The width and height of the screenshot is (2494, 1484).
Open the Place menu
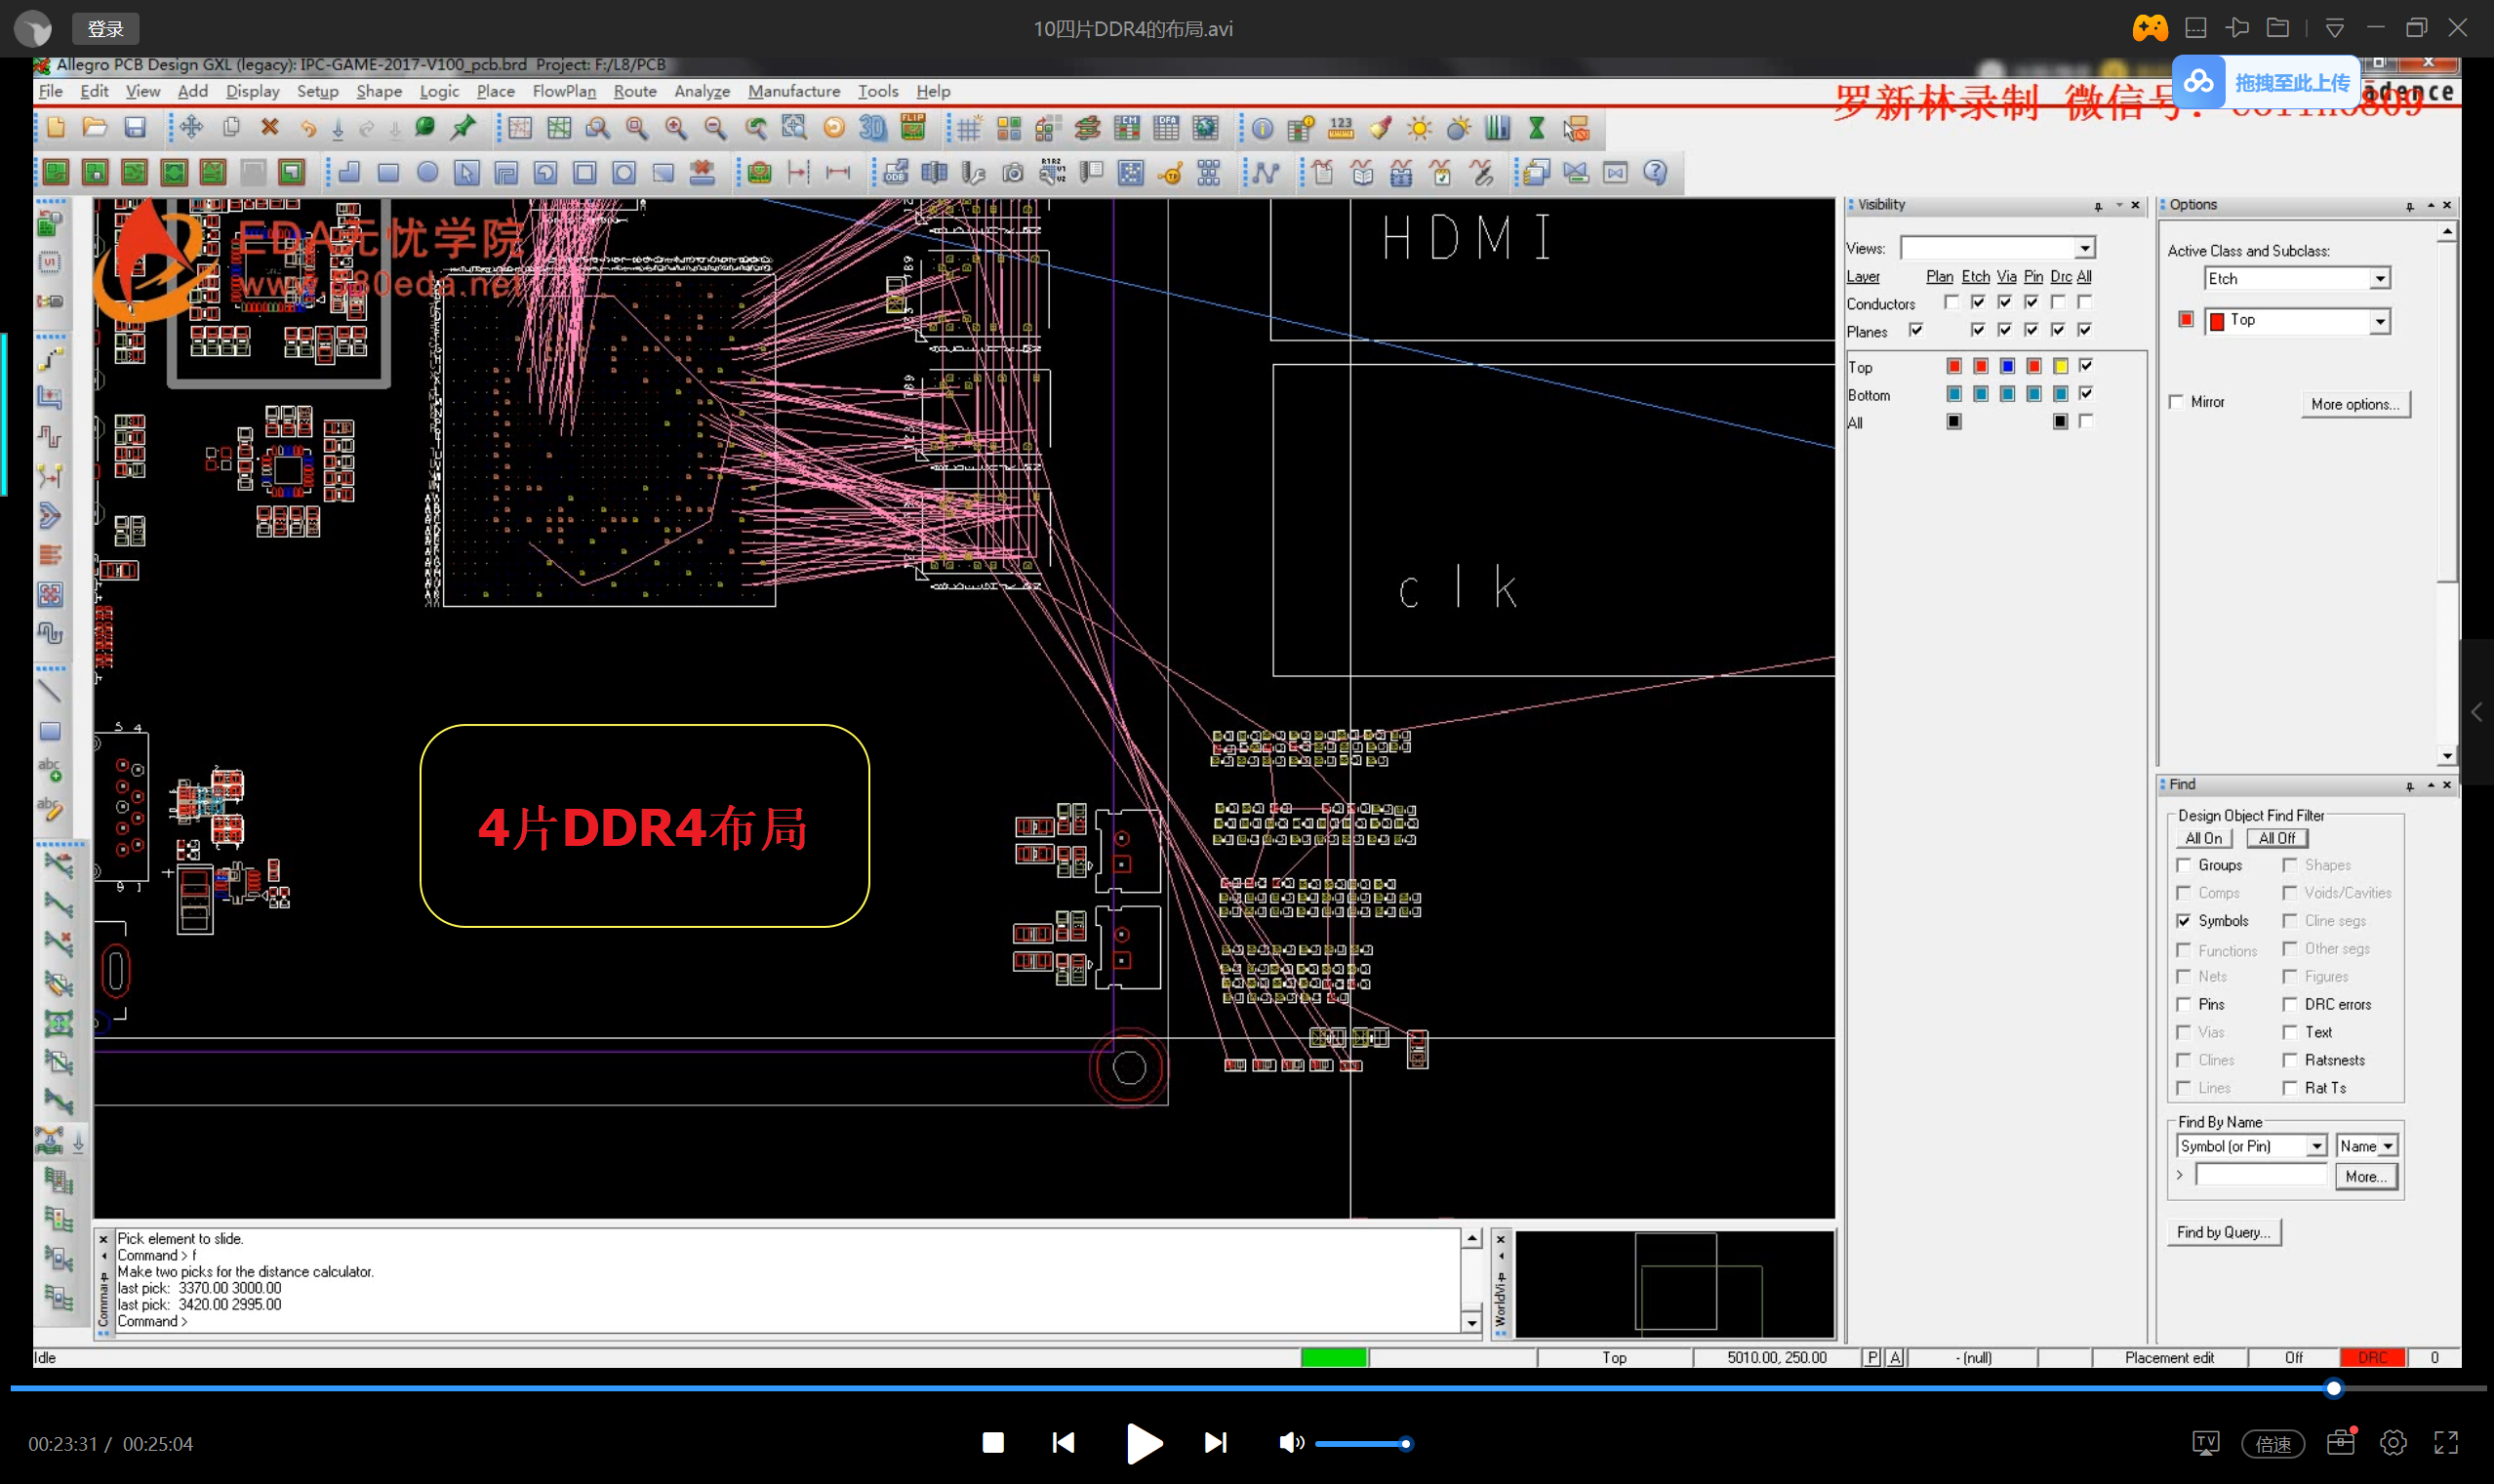click(495, 91)
